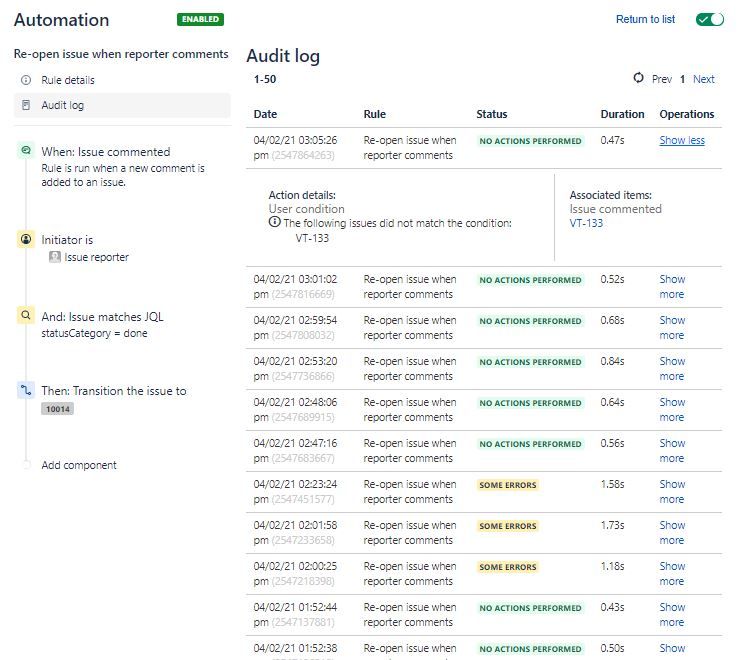This screenshot has height=660, width=748.
Task: Click NO ACTIONS PERFORMED badge for 01:52:44 pm
Action: coord(530,608)
